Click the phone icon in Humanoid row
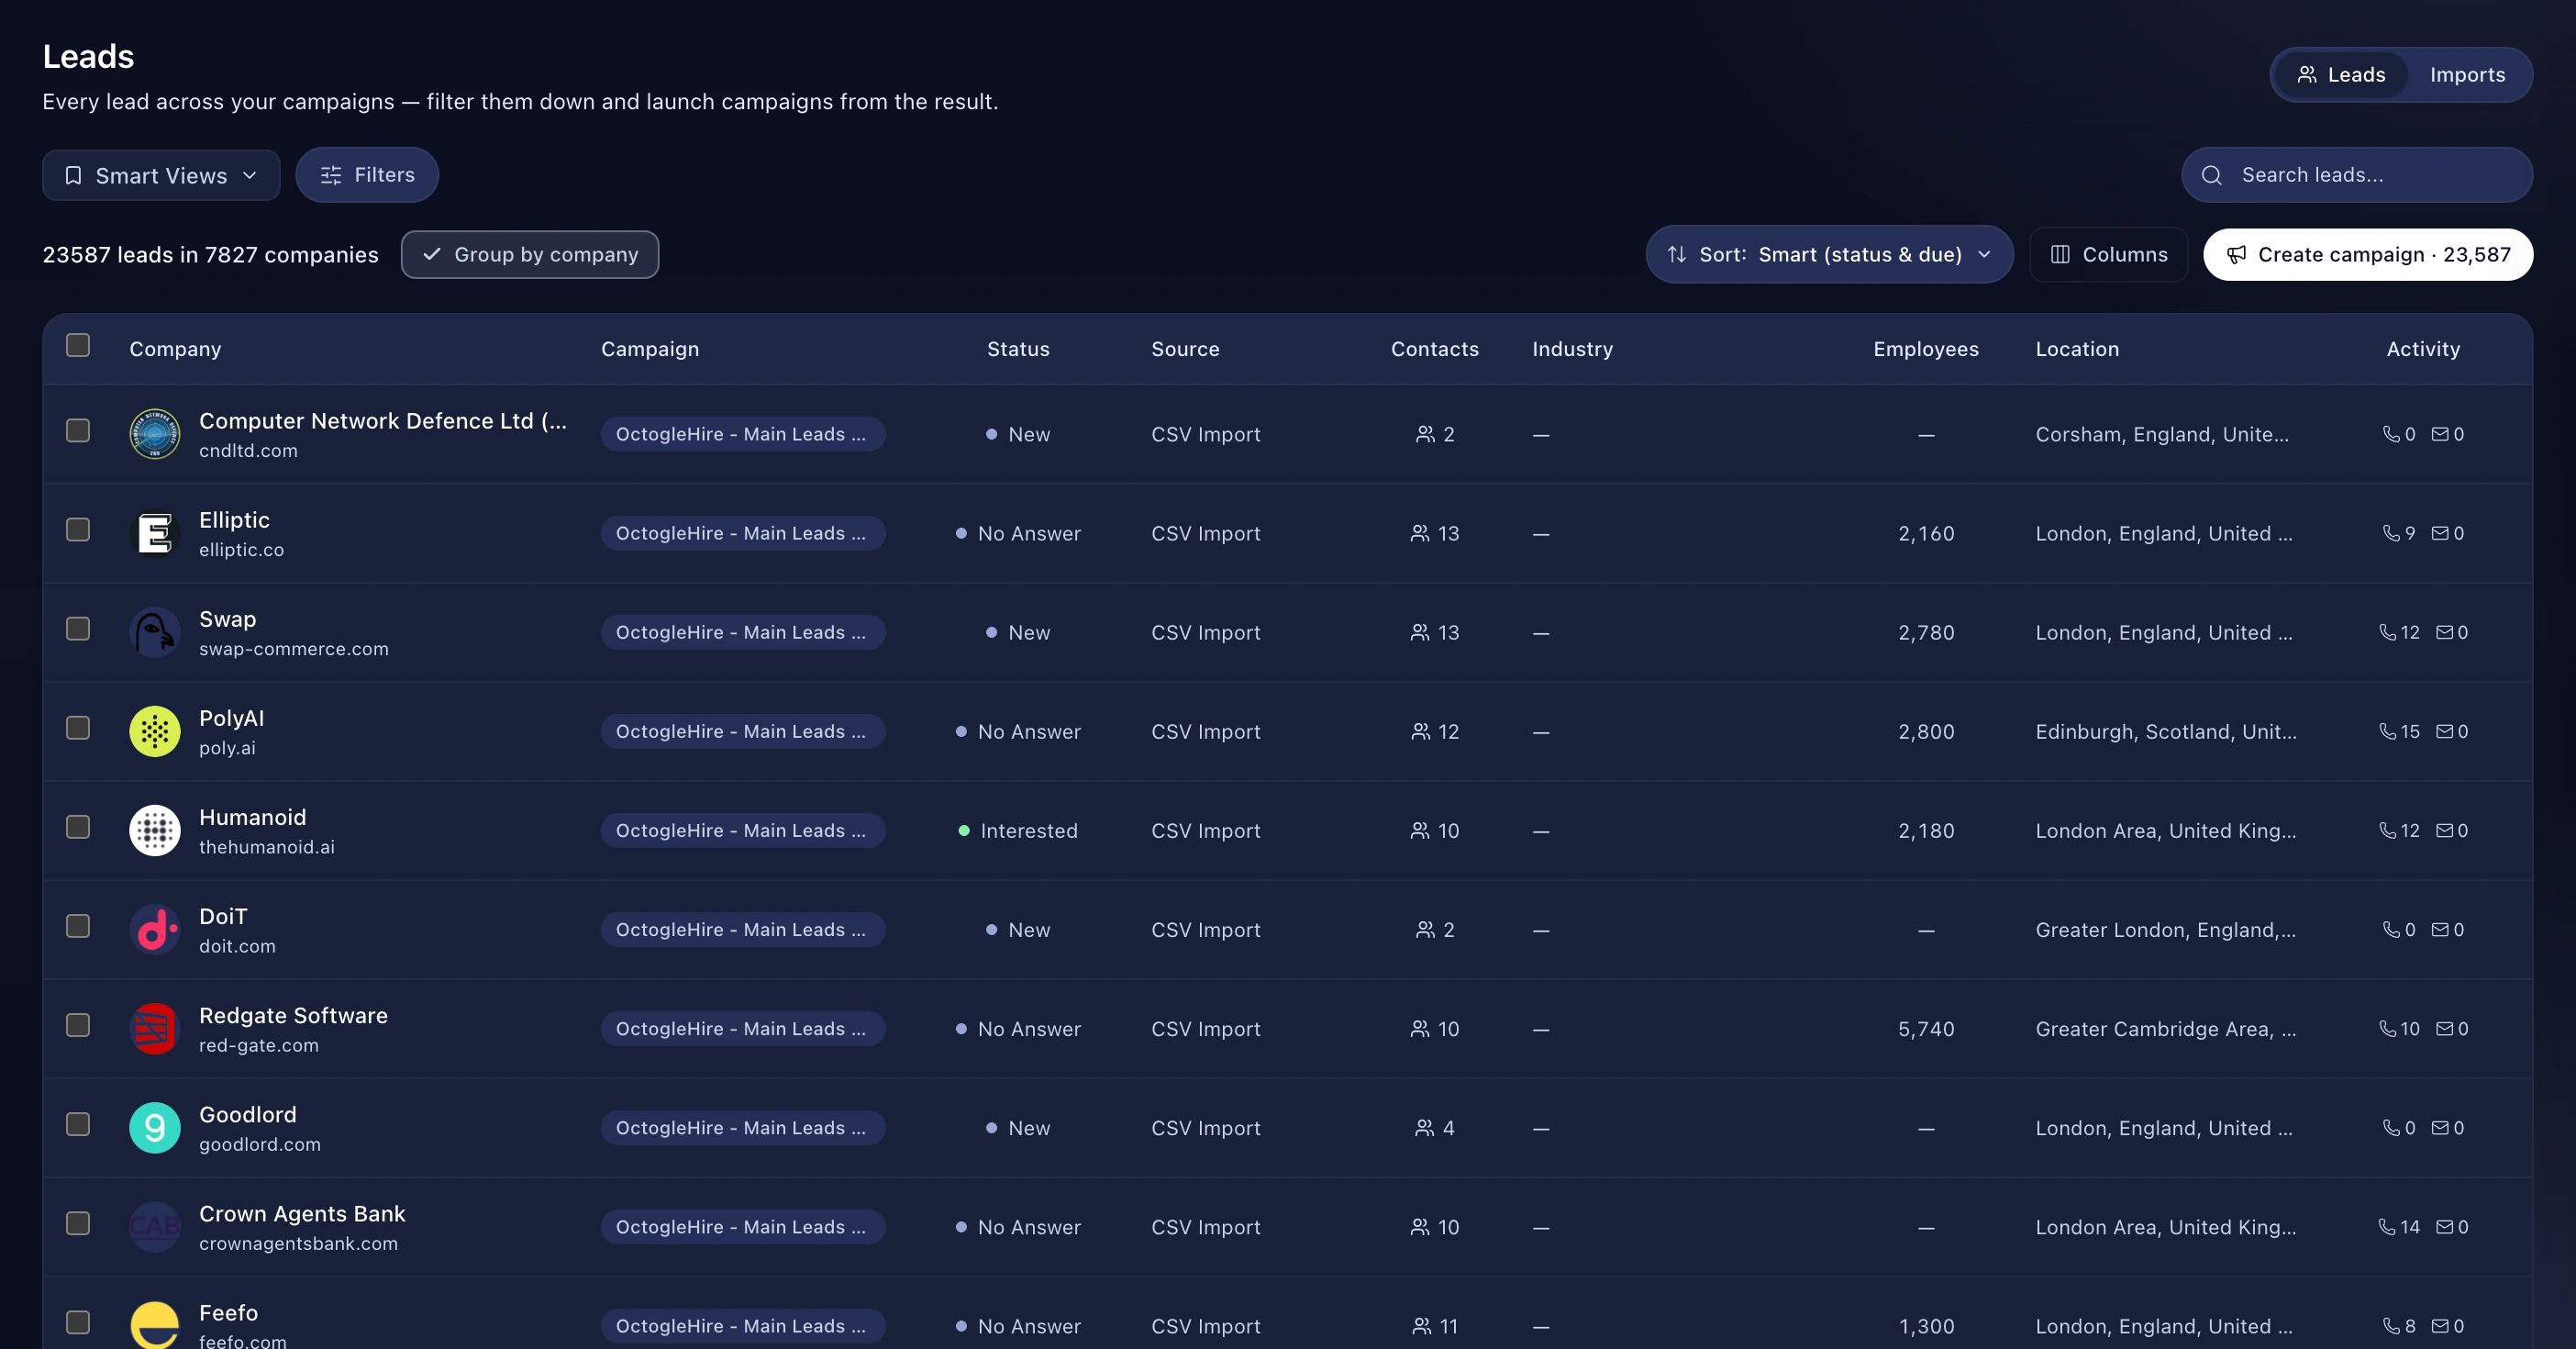Viewport: 2576px width, 1349px height. pyautogui.click(x=2387, y=830)
